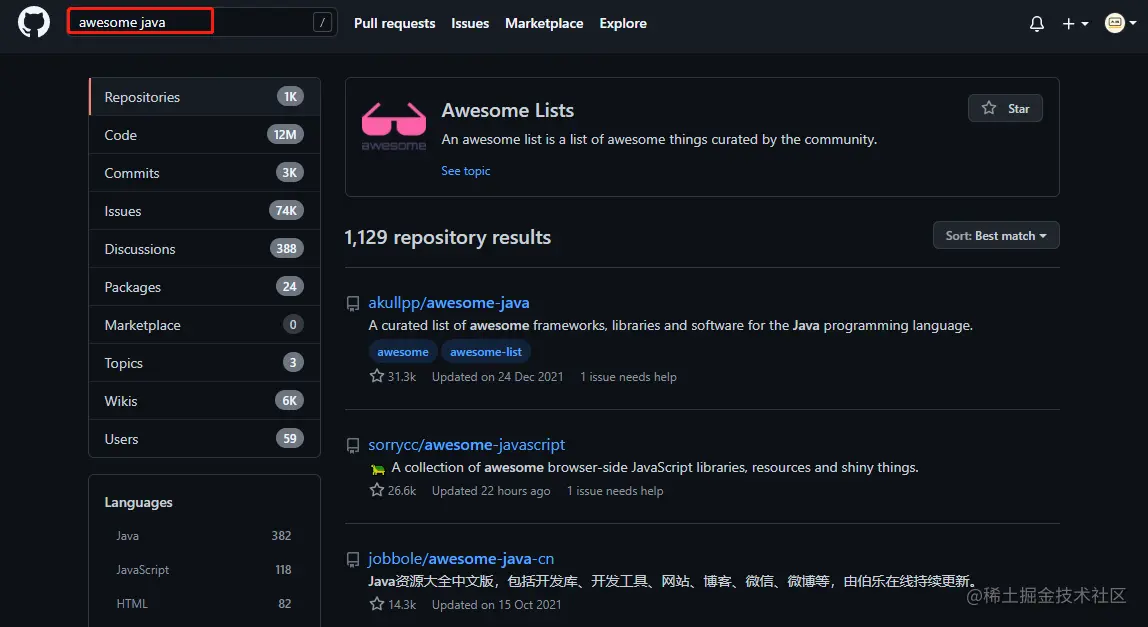Open Issues in top navigation
Viewport: 1148px width, 627px height.
coord(470,23)
